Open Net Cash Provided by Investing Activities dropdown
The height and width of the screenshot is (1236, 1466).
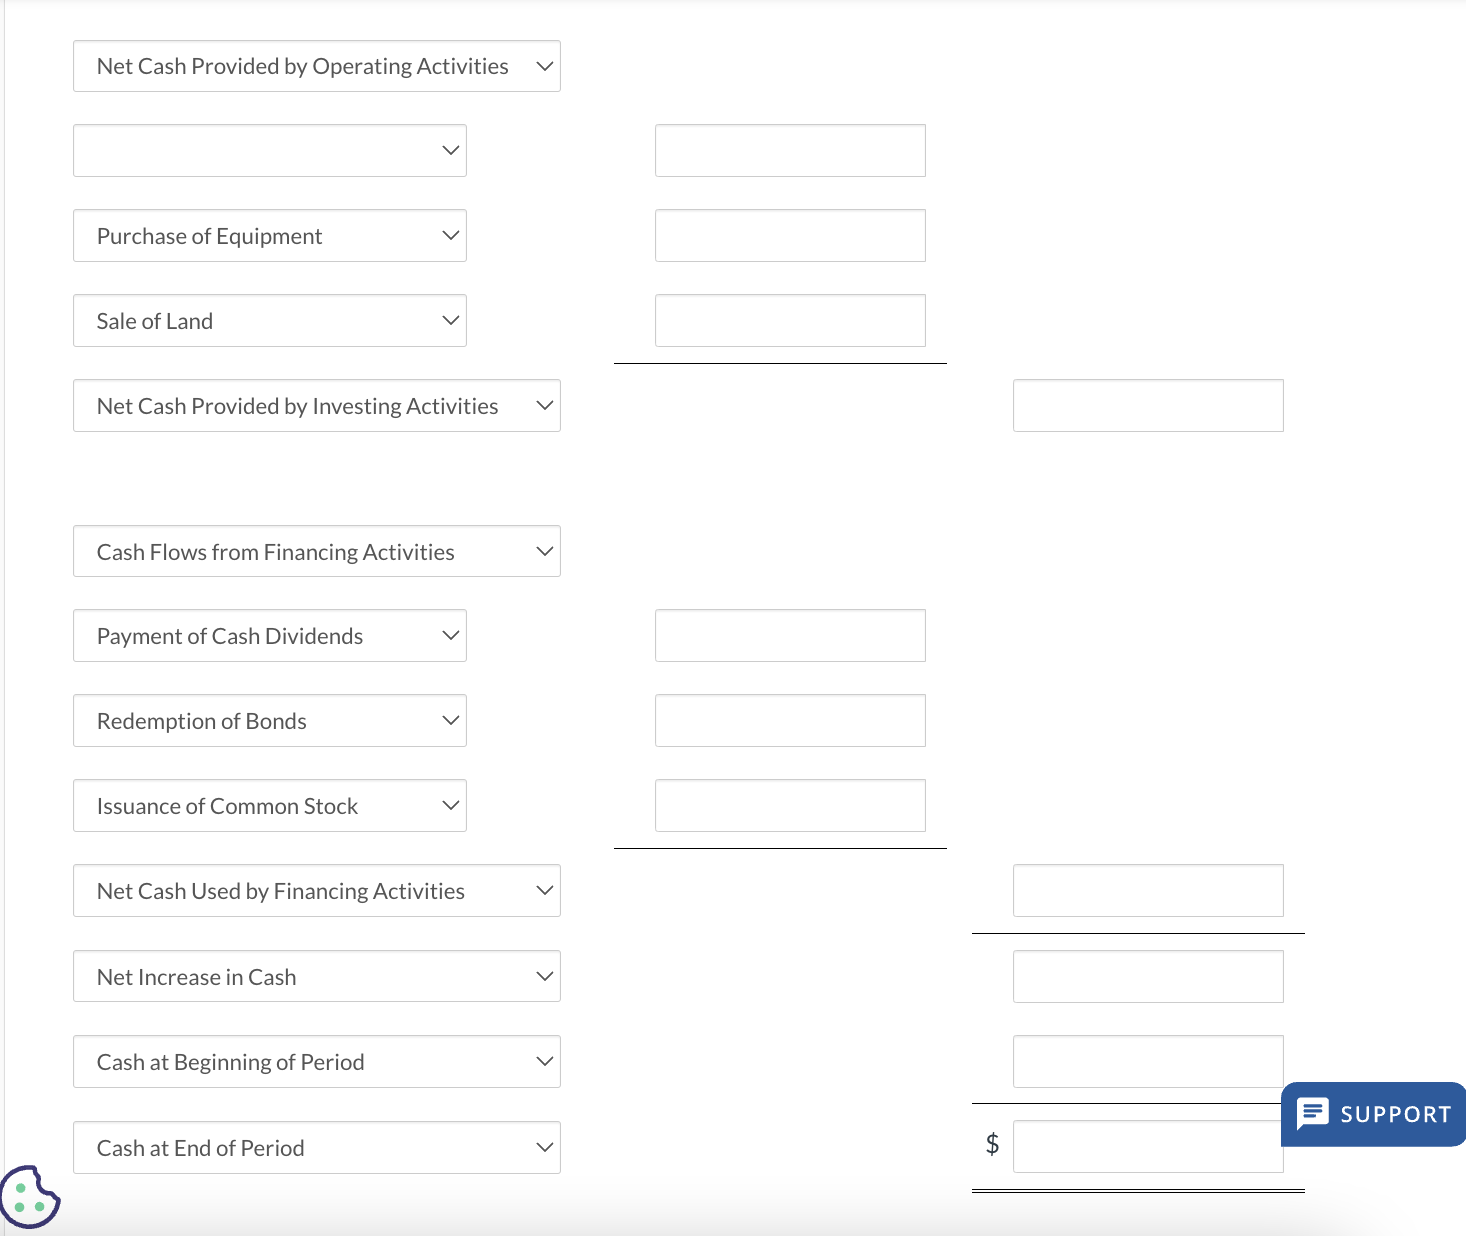[x=316, y=406]
